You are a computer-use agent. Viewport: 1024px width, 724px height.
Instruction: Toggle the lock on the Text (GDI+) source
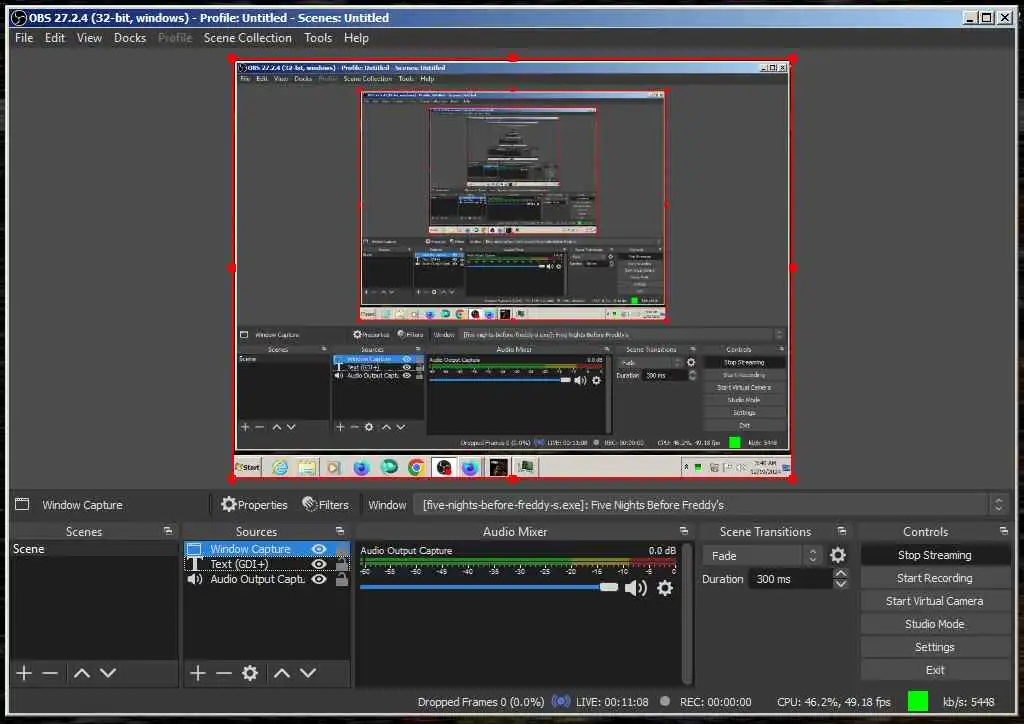[342, 564]
